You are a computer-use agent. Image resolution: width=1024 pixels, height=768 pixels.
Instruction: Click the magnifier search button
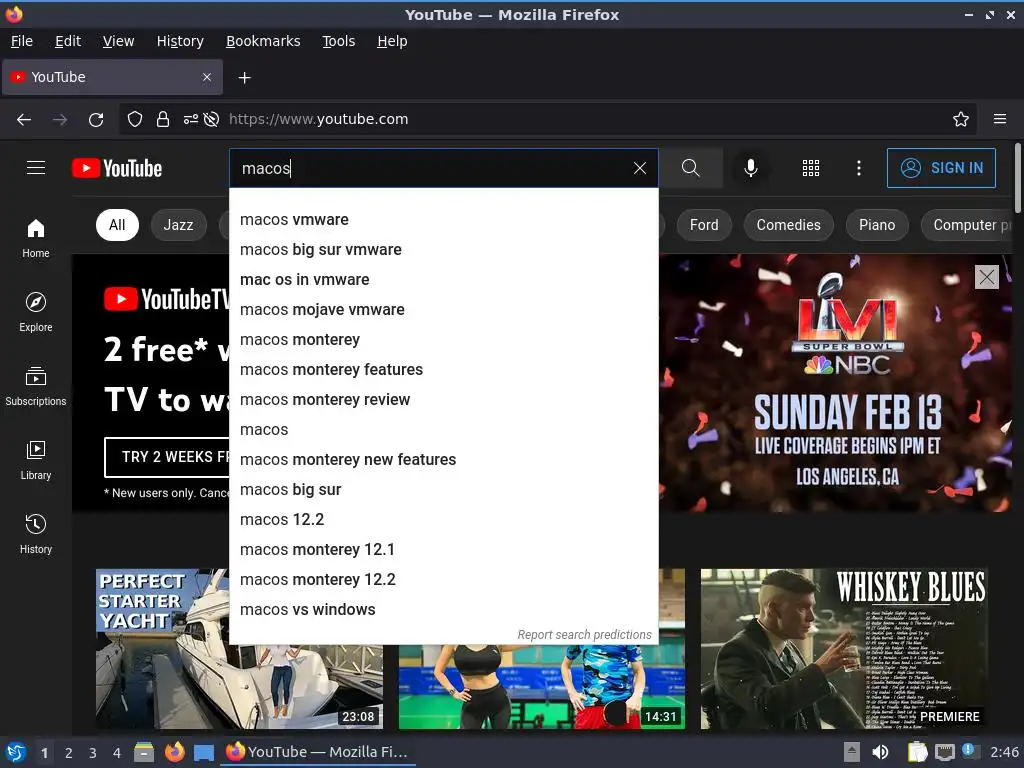coord(690,168)
